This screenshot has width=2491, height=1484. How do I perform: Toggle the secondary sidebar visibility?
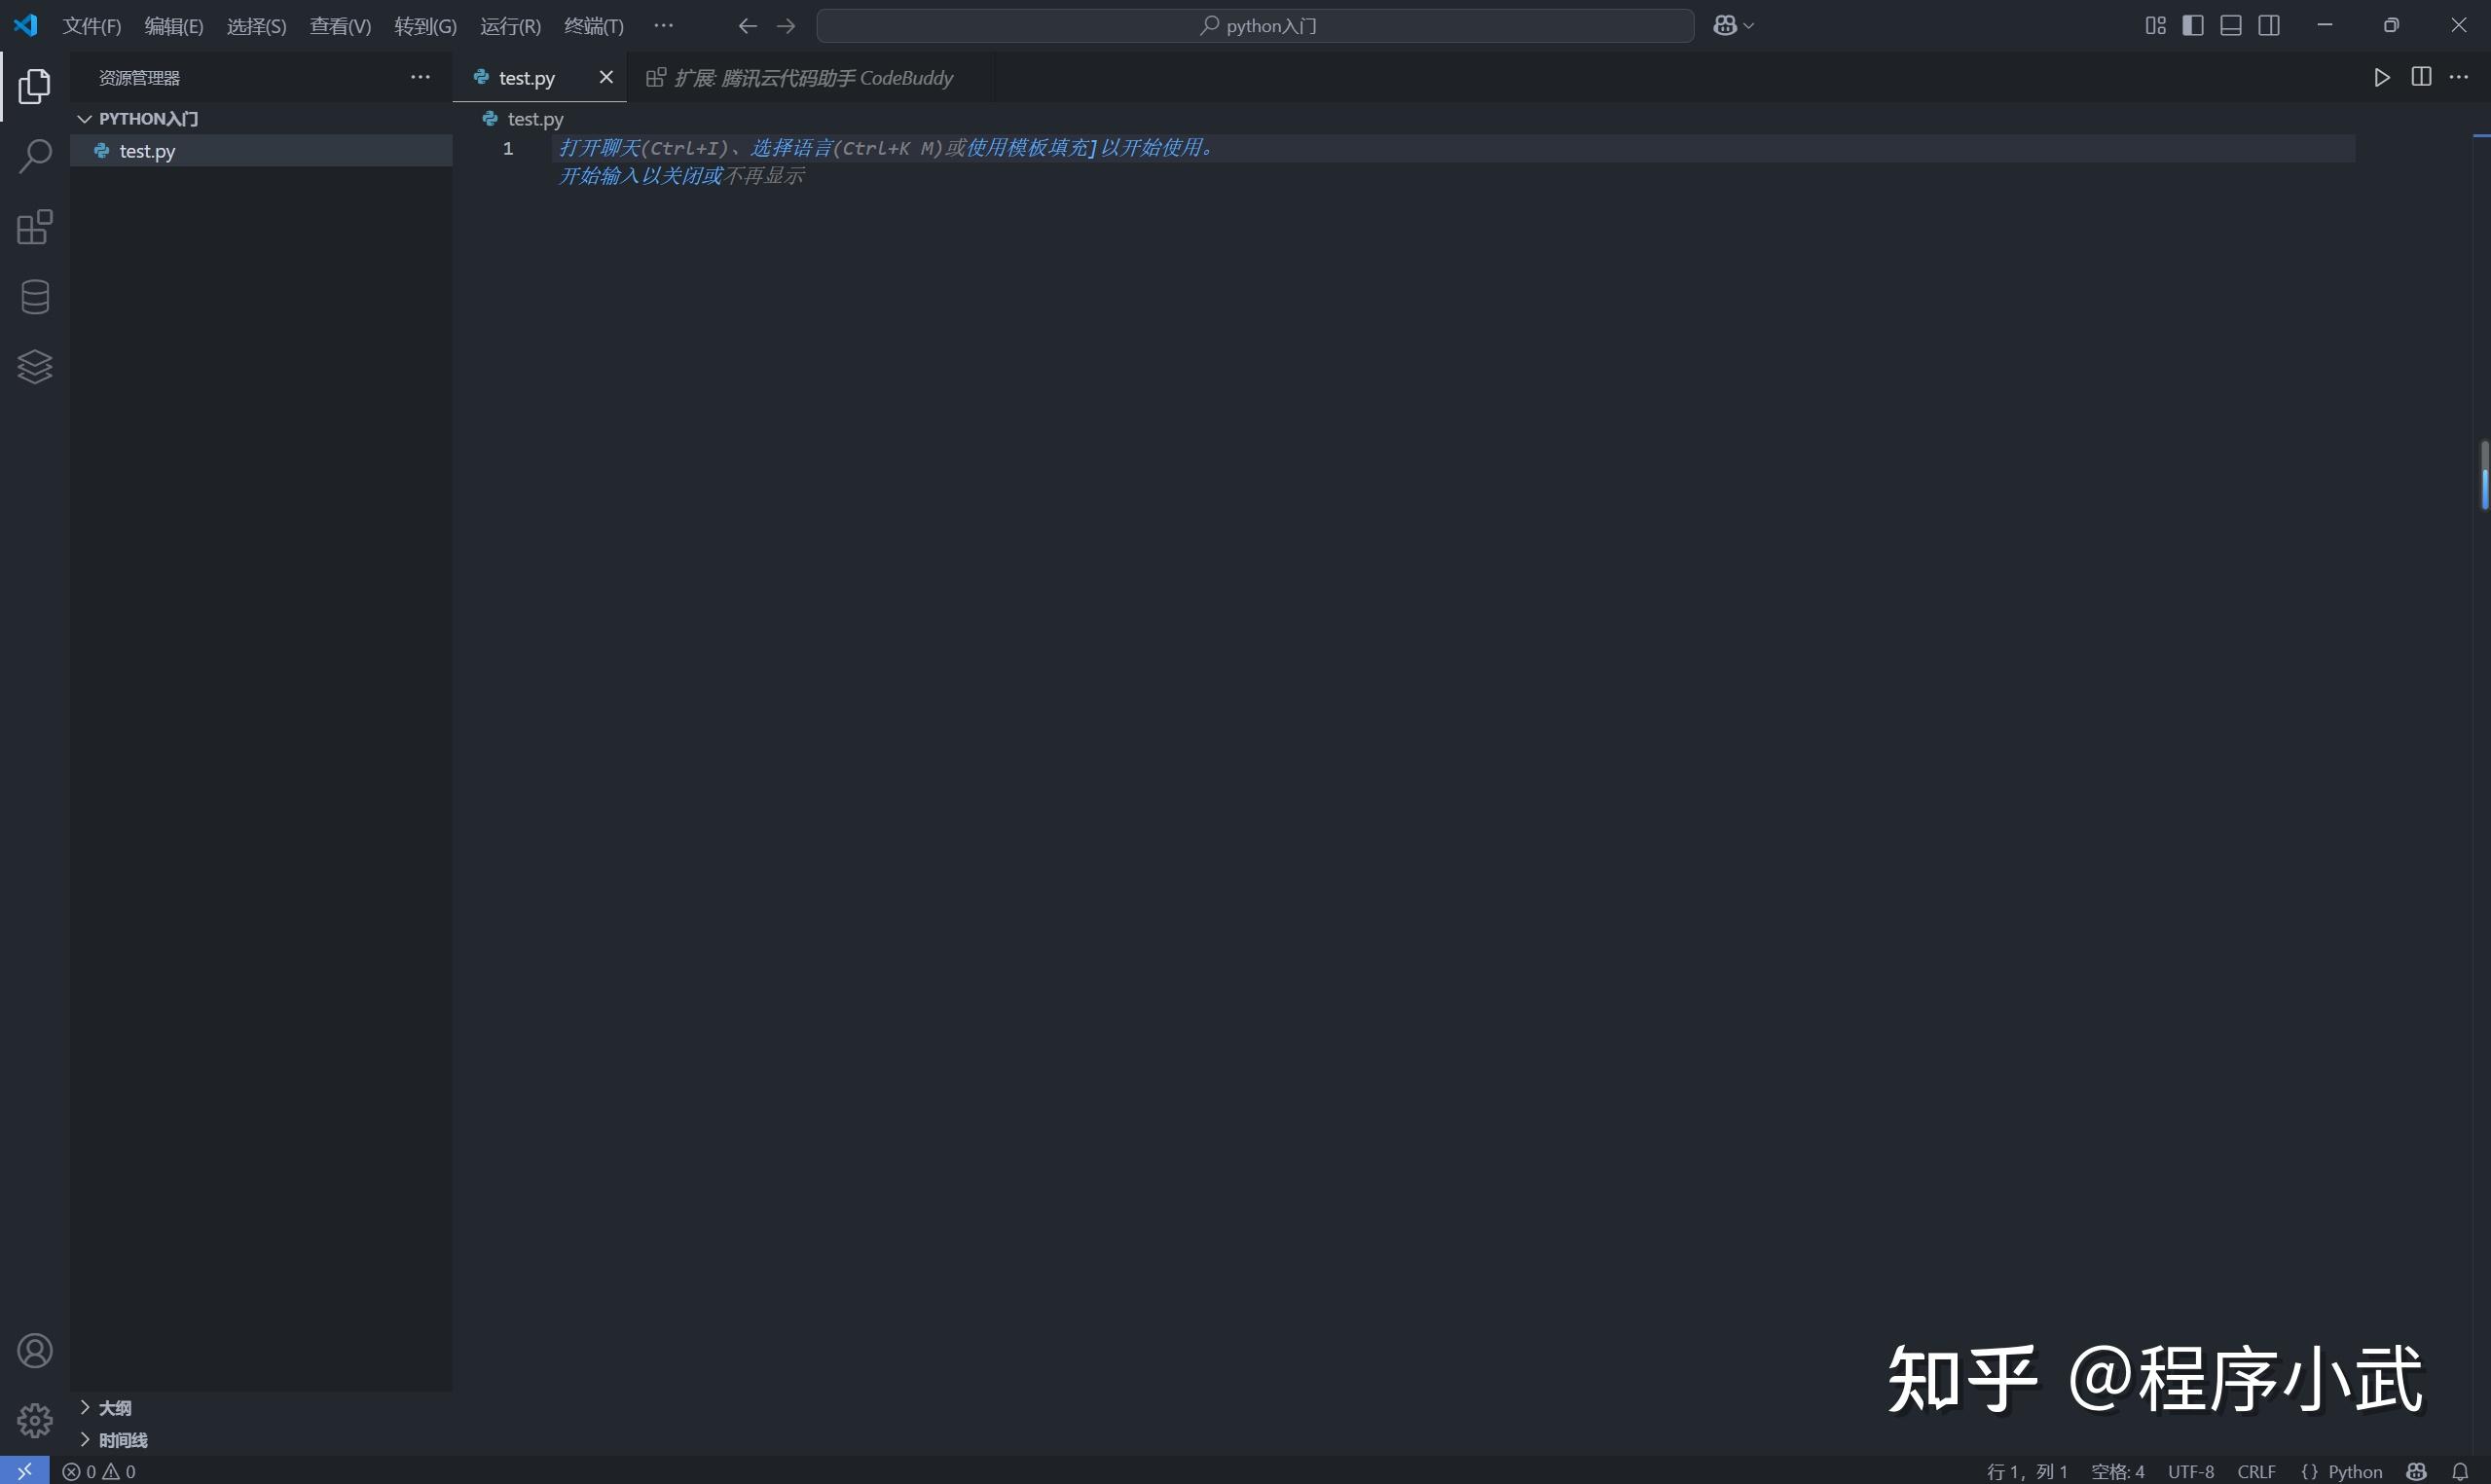pos(2269,25)
